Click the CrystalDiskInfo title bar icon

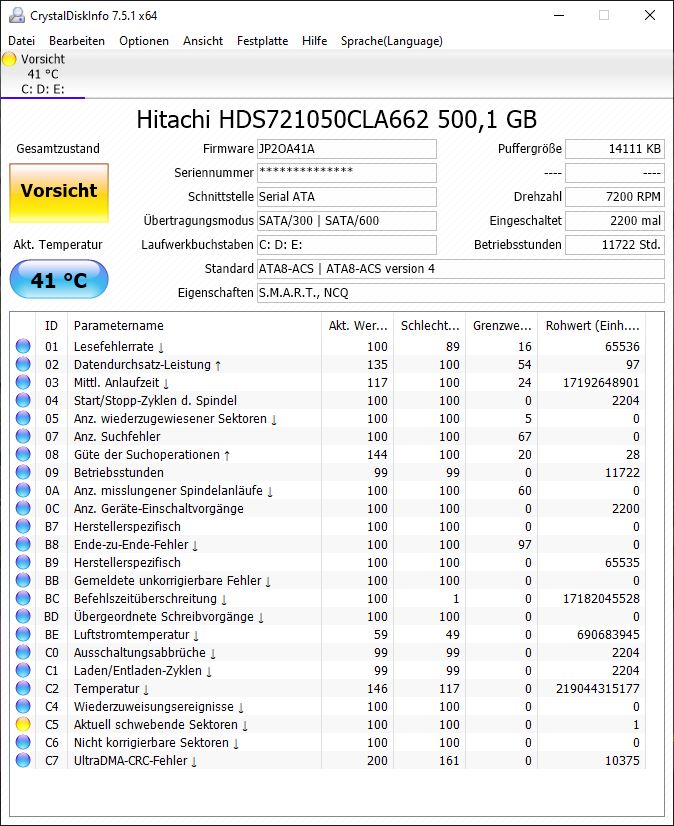click(x=17, y=15)
